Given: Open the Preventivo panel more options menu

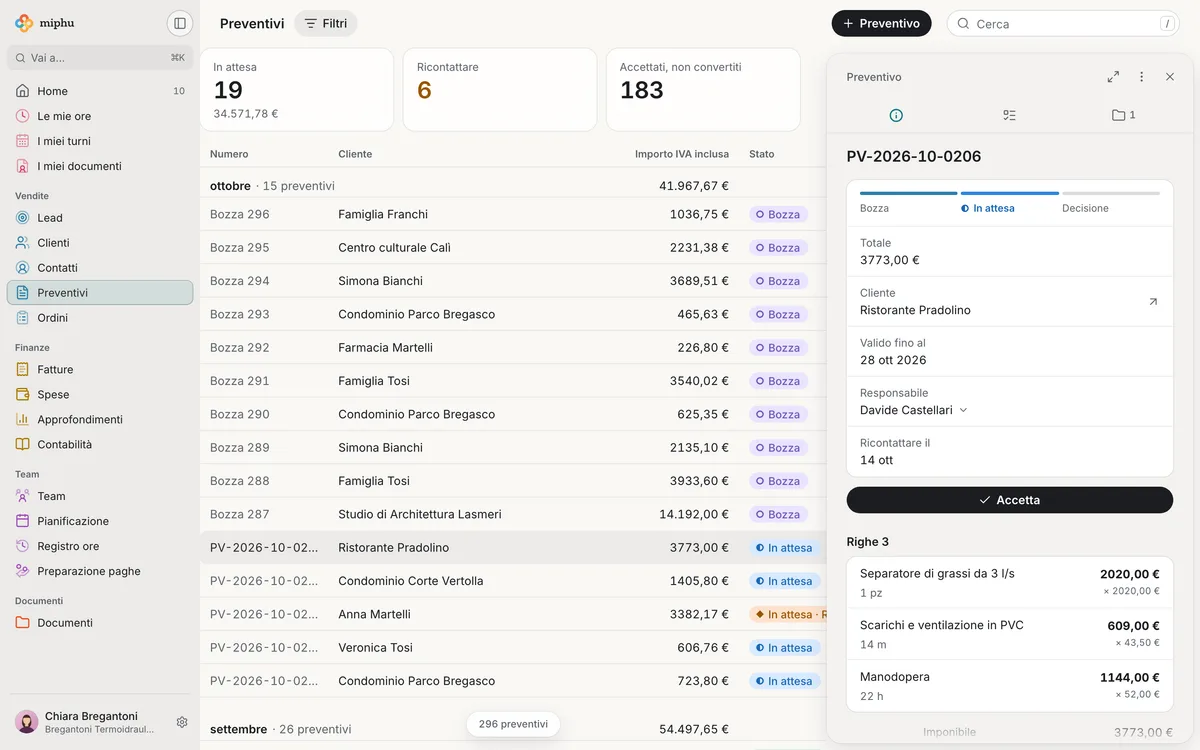Looking at the screenshot, I should point(1141,77).
